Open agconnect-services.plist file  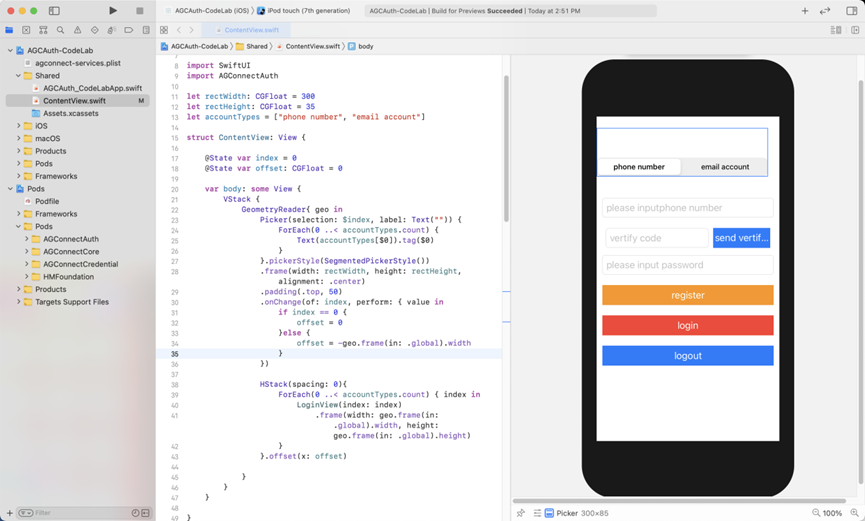77,63
